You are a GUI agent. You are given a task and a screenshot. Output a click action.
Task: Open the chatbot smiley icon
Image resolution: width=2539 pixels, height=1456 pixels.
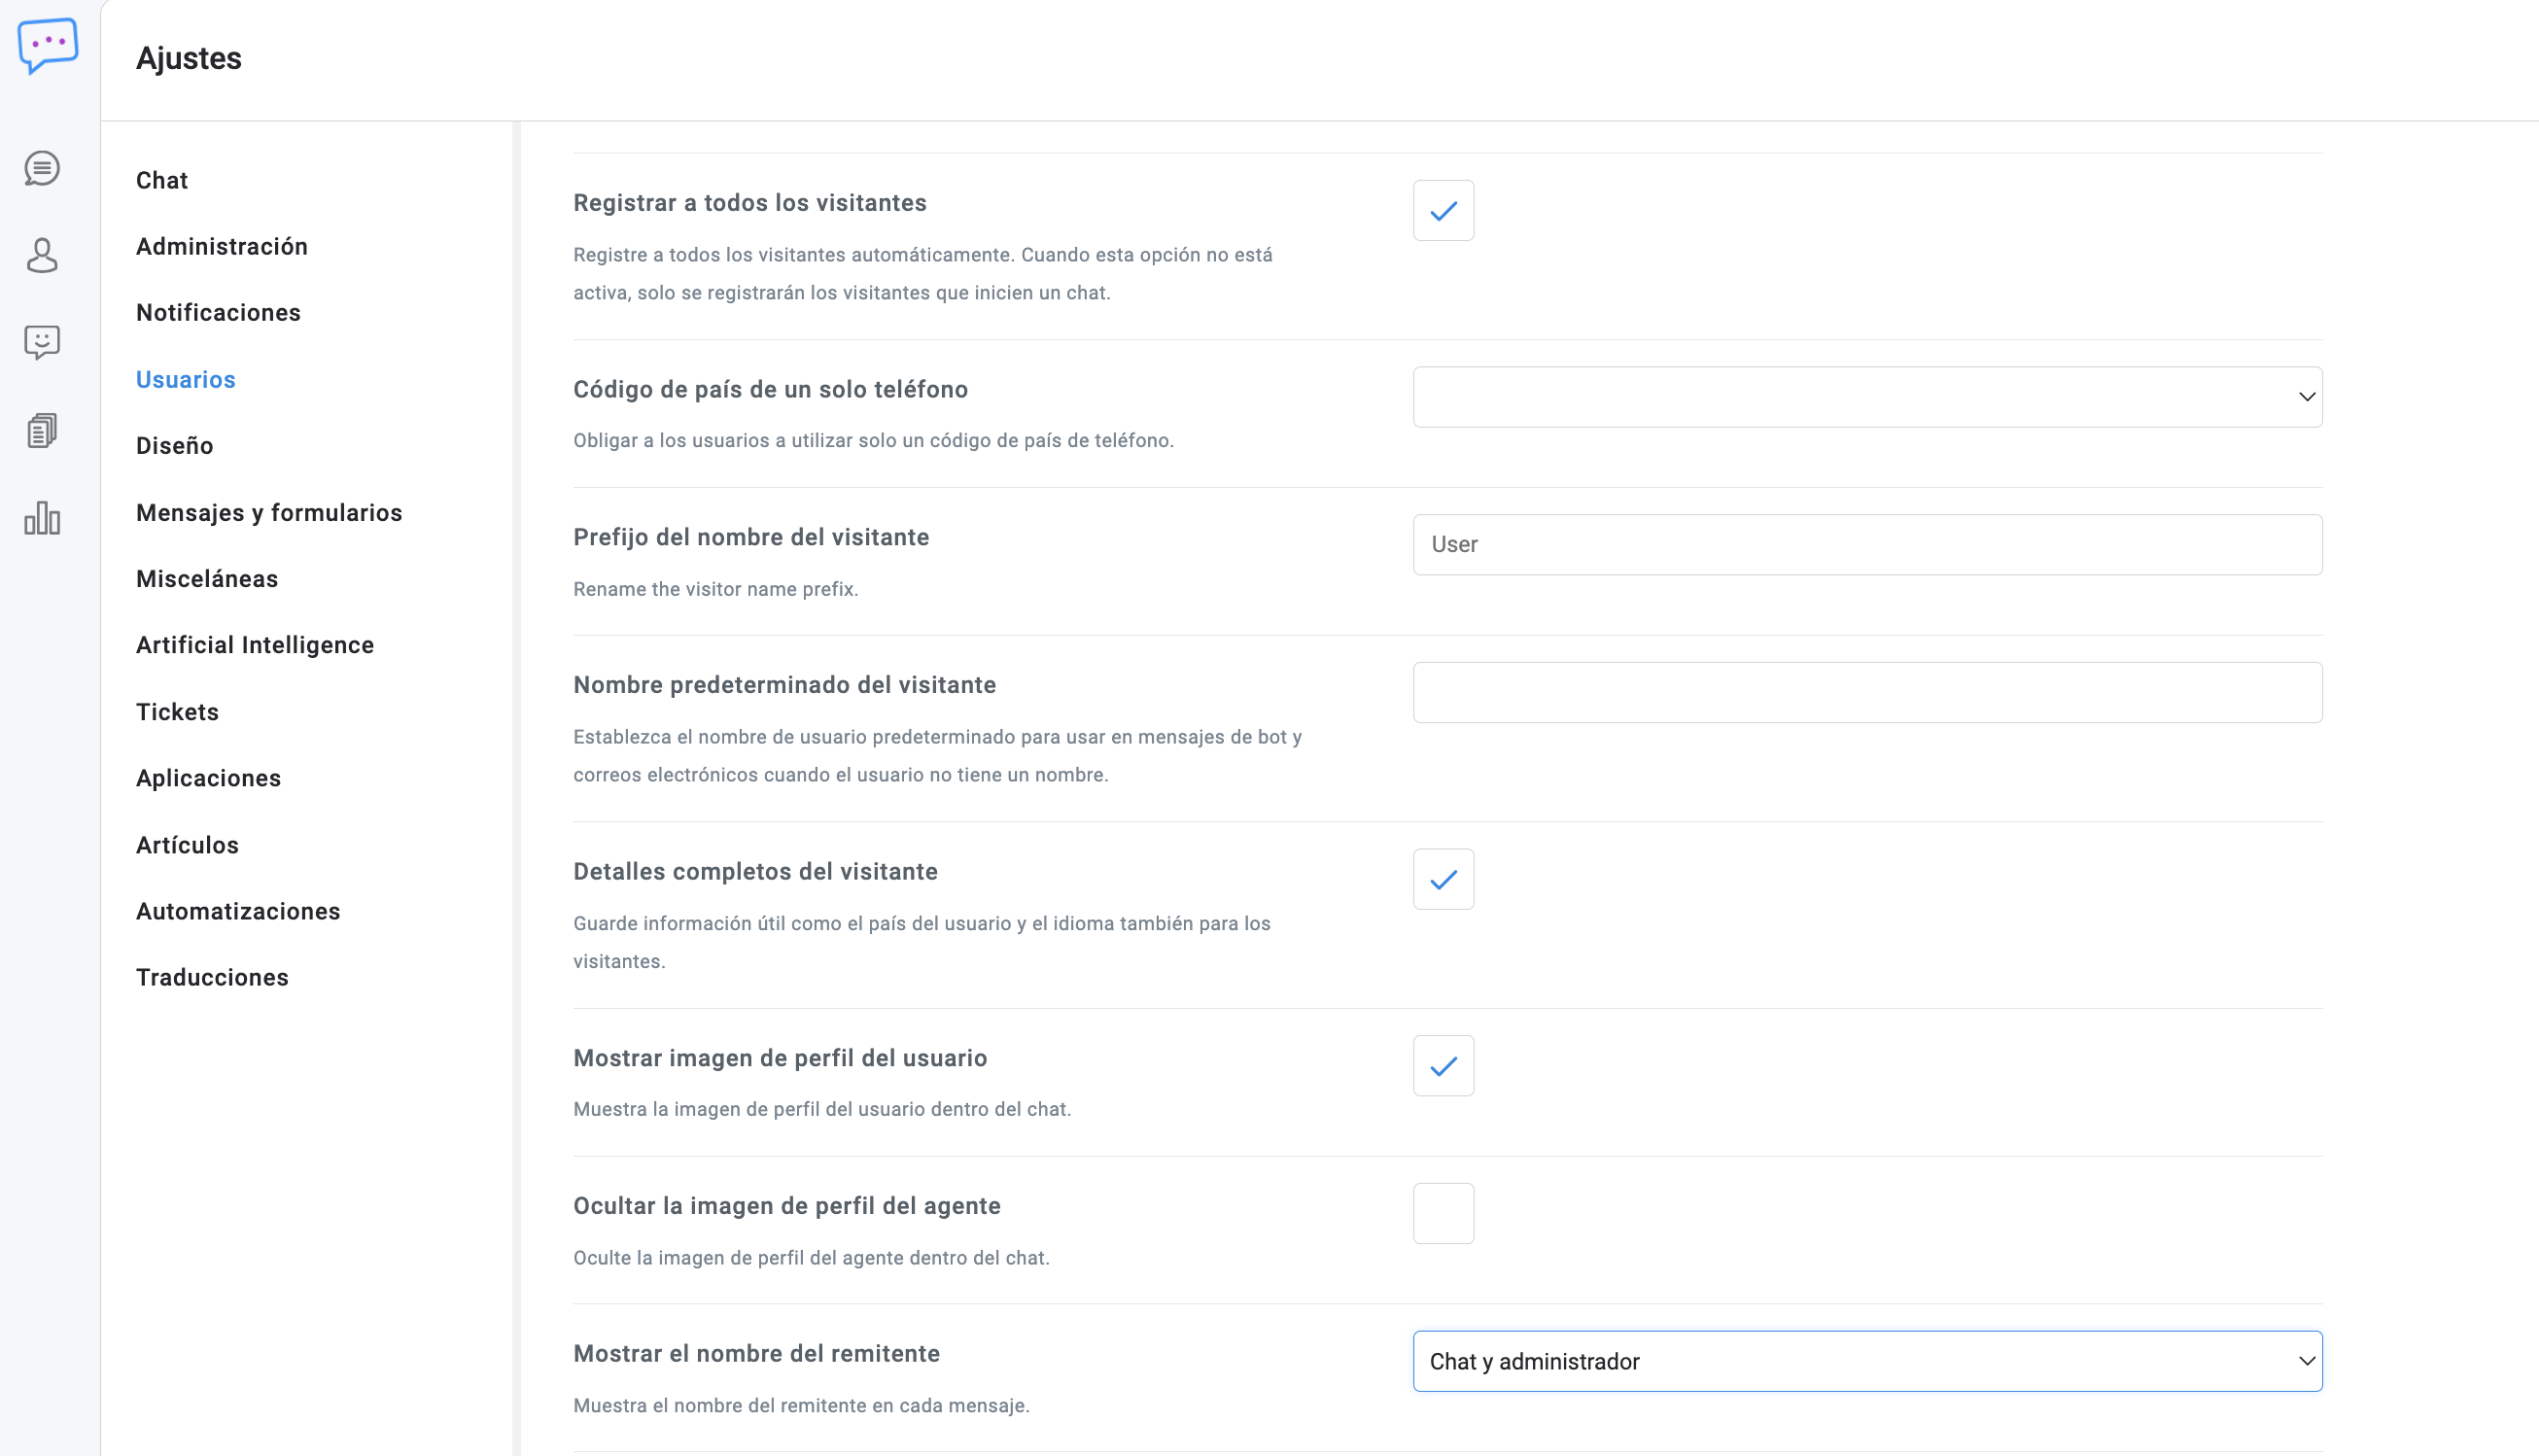[x=42, y=343]
